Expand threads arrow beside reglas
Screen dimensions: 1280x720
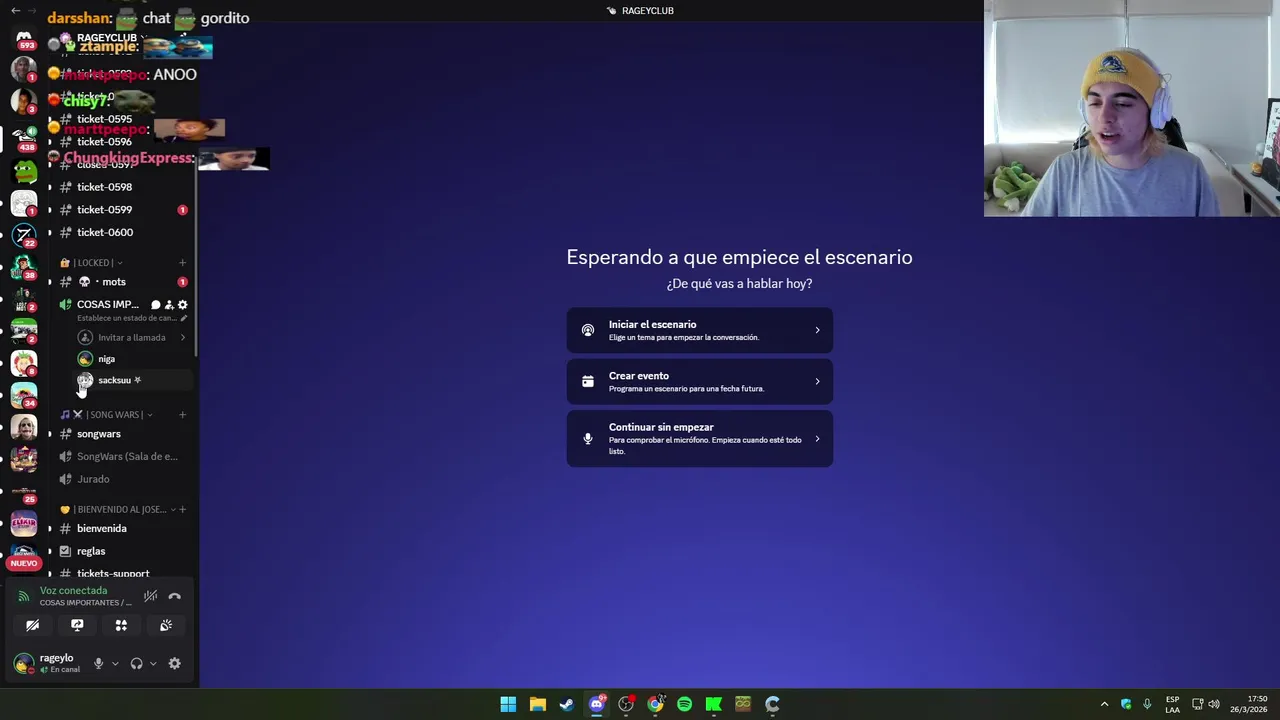coord(50,551)
